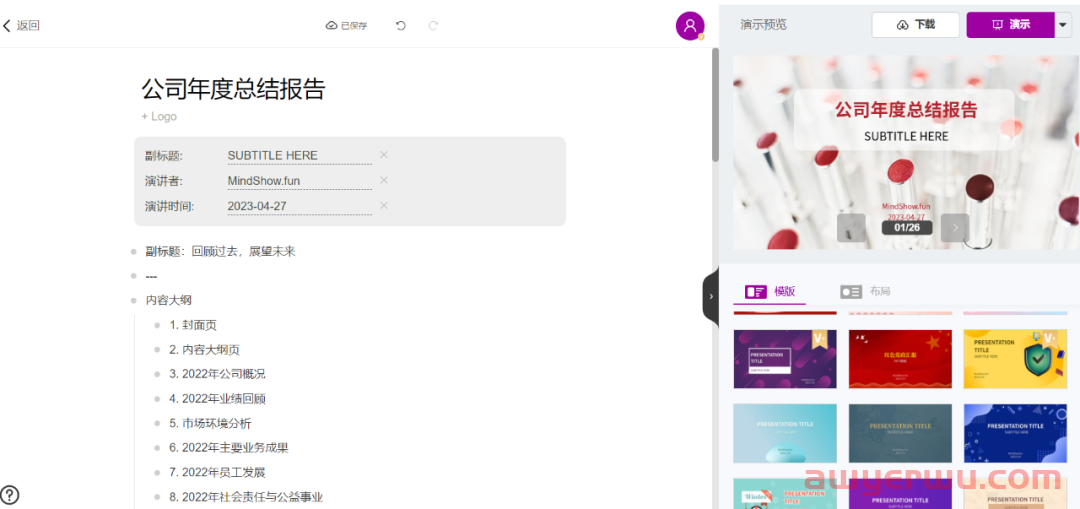Switch to the 模版 tab
Image resolution: width=1080 pixels, height=509 pixels.
click(x=770, y=291)
